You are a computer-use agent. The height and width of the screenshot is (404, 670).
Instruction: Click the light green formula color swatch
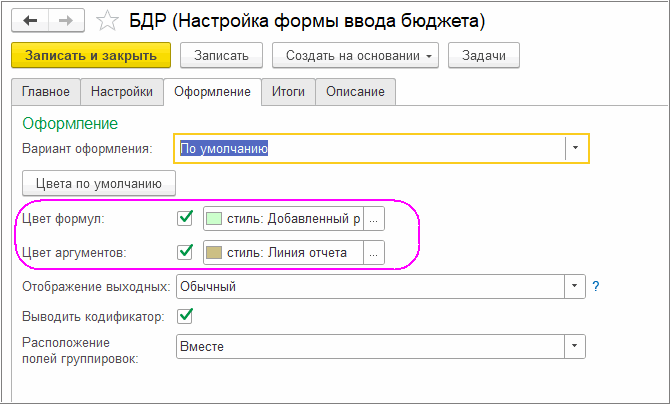point(215,219)
